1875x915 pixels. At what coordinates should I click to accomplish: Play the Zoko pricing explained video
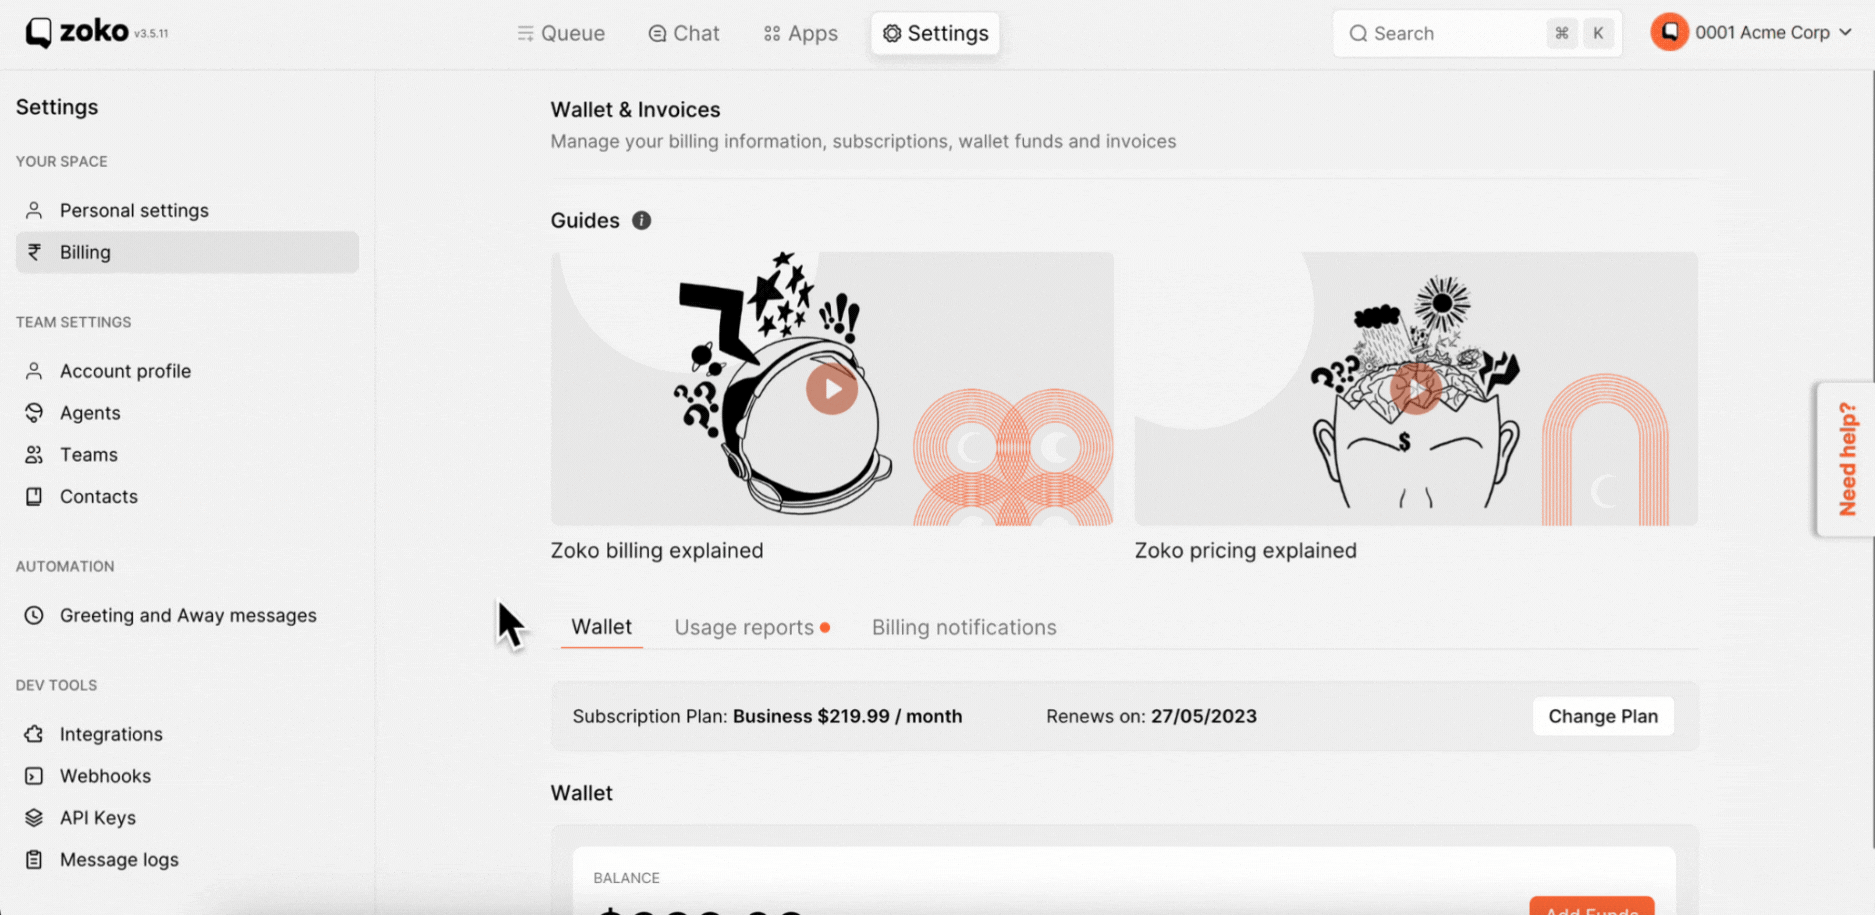pos(1416,389)
